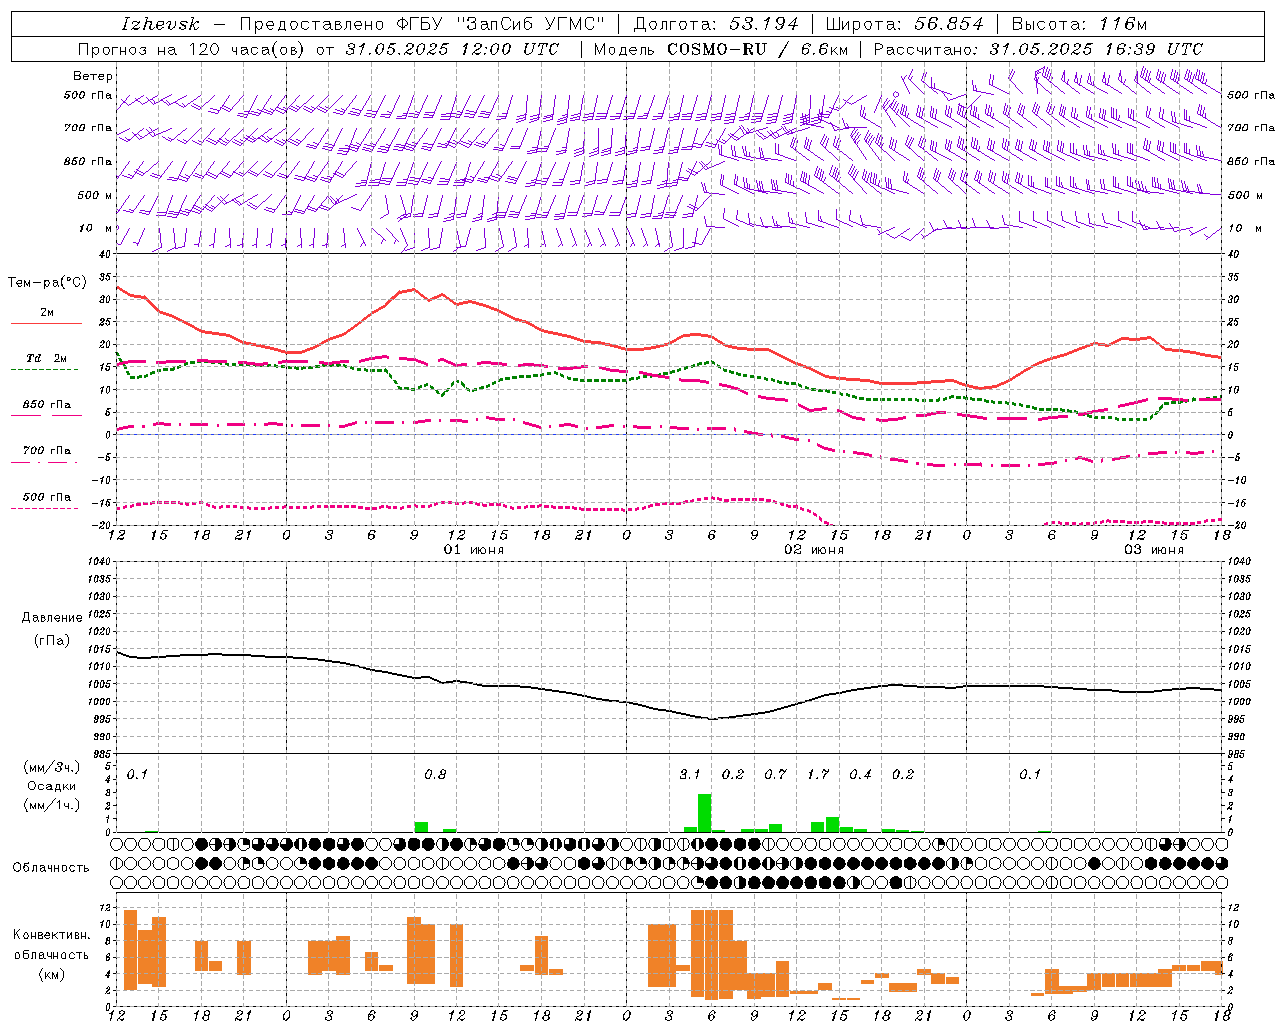Click the city name Izhevsk in header

[160, 24]
